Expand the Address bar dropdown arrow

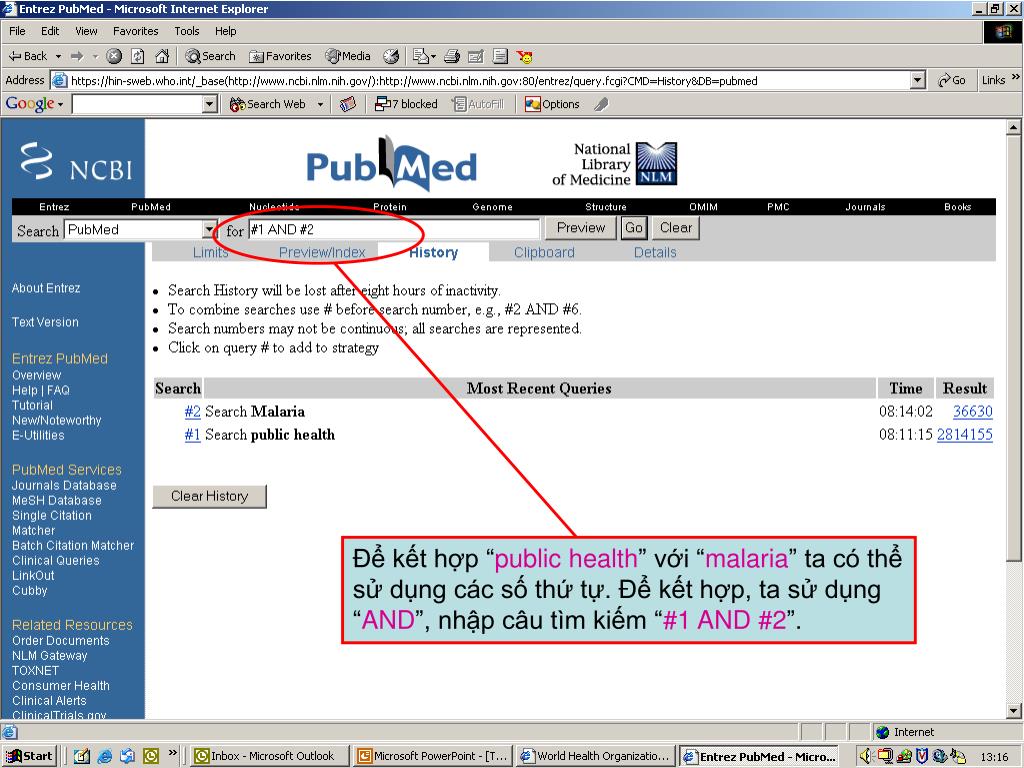pos(918,80)
